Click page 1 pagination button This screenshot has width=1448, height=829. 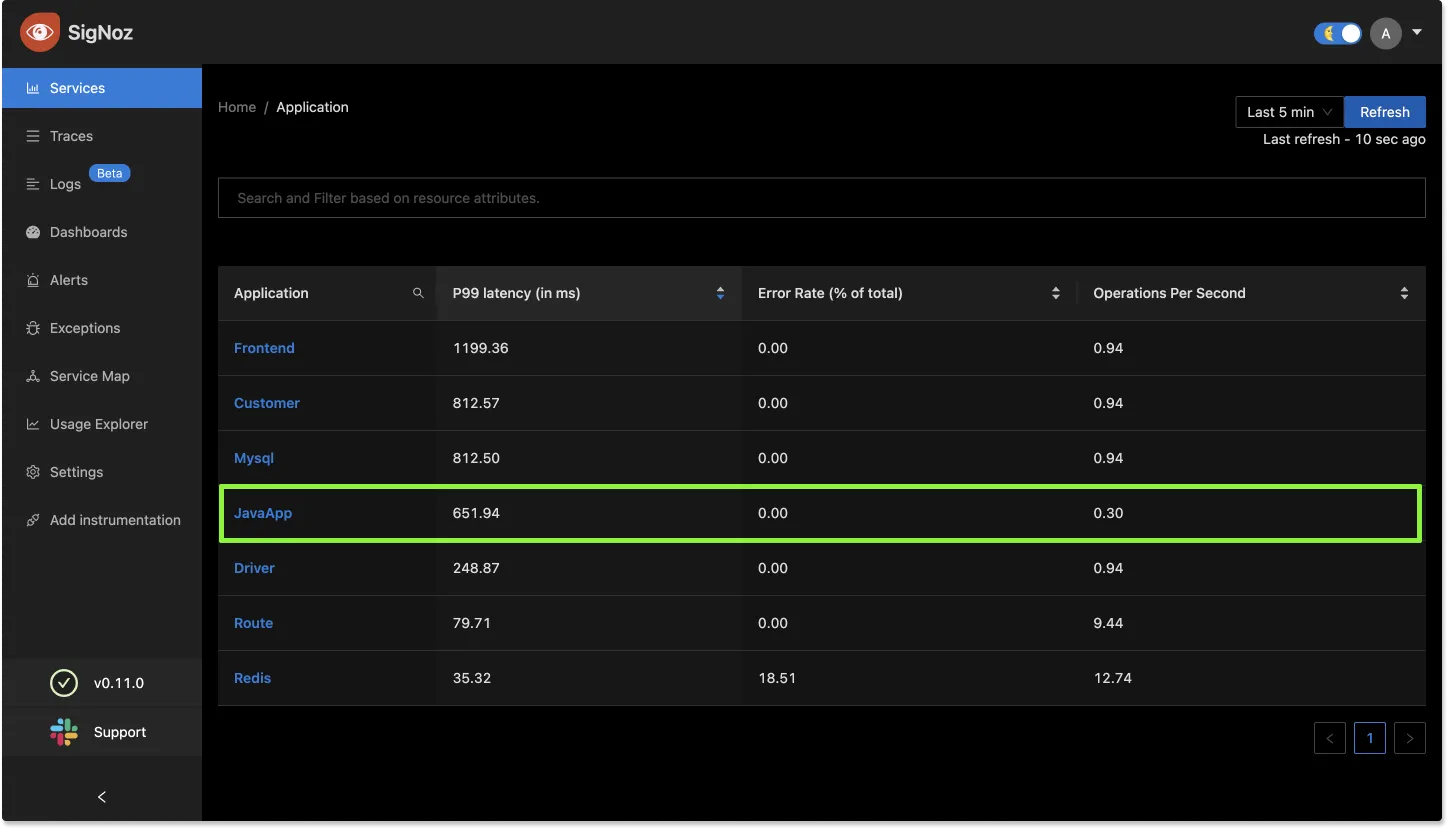click(x=1369, y=738)
